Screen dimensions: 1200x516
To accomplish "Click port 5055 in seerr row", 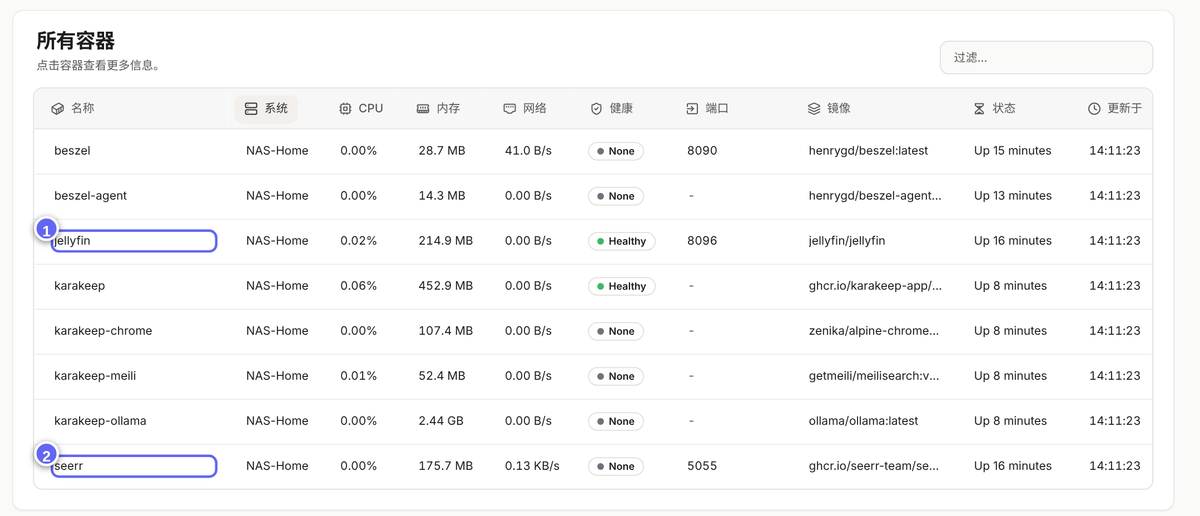I will (702, 466).
